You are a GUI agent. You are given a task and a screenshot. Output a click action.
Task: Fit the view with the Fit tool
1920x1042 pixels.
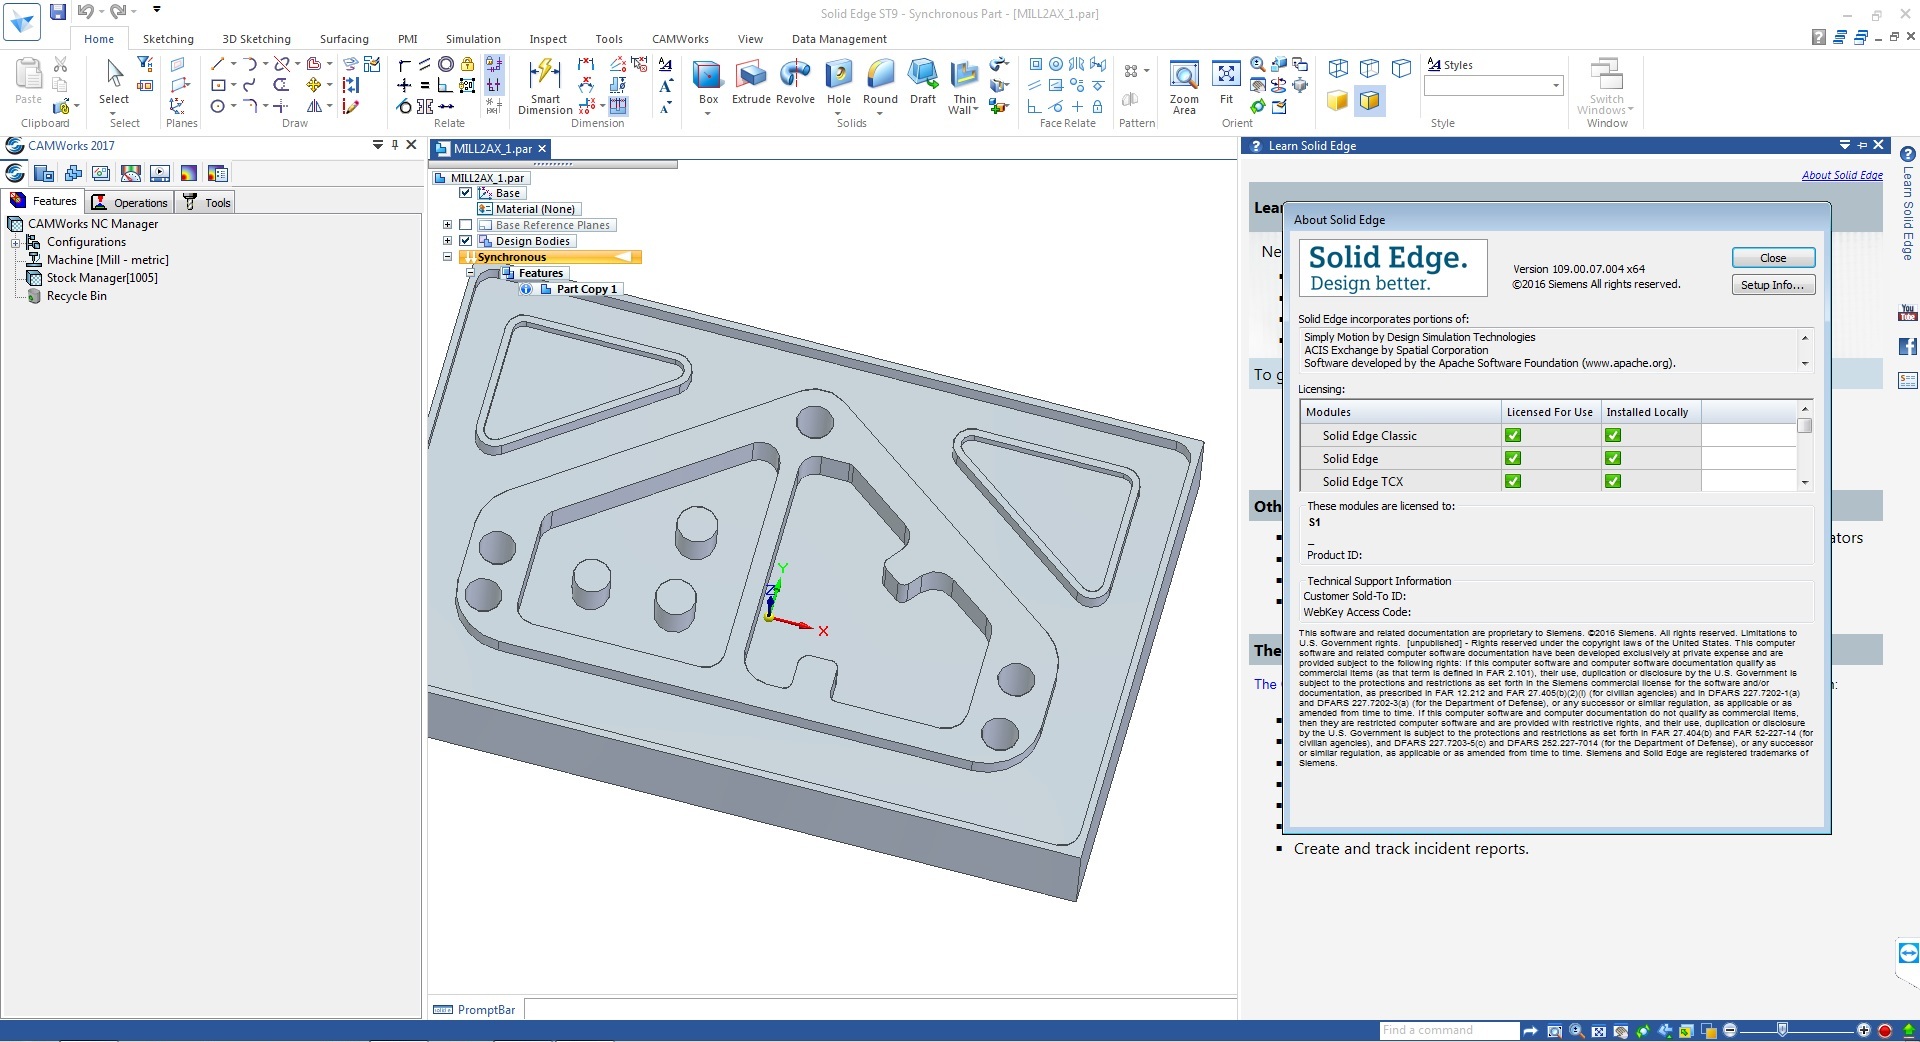(x=1226, y=82)
